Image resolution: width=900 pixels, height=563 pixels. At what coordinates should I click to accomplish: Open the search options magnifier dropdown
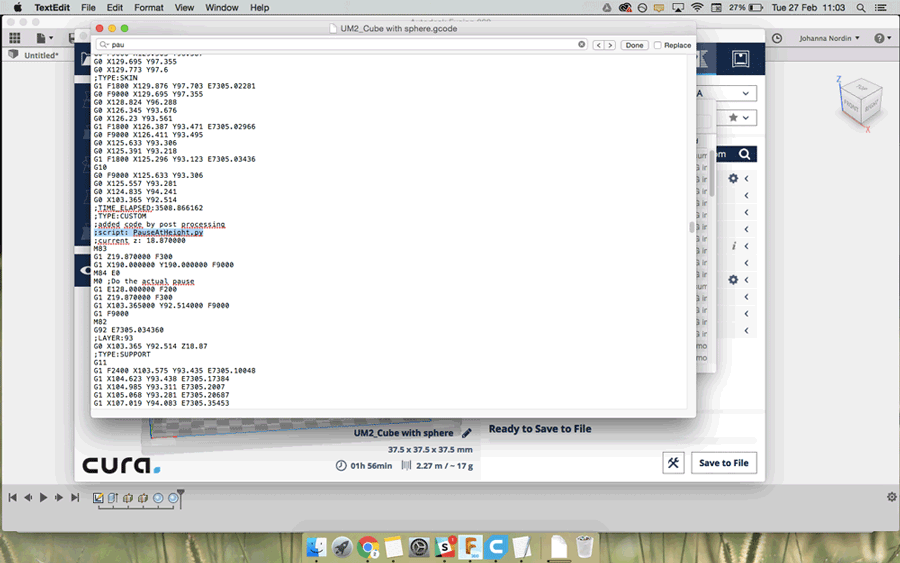click(x=103, y=44)
